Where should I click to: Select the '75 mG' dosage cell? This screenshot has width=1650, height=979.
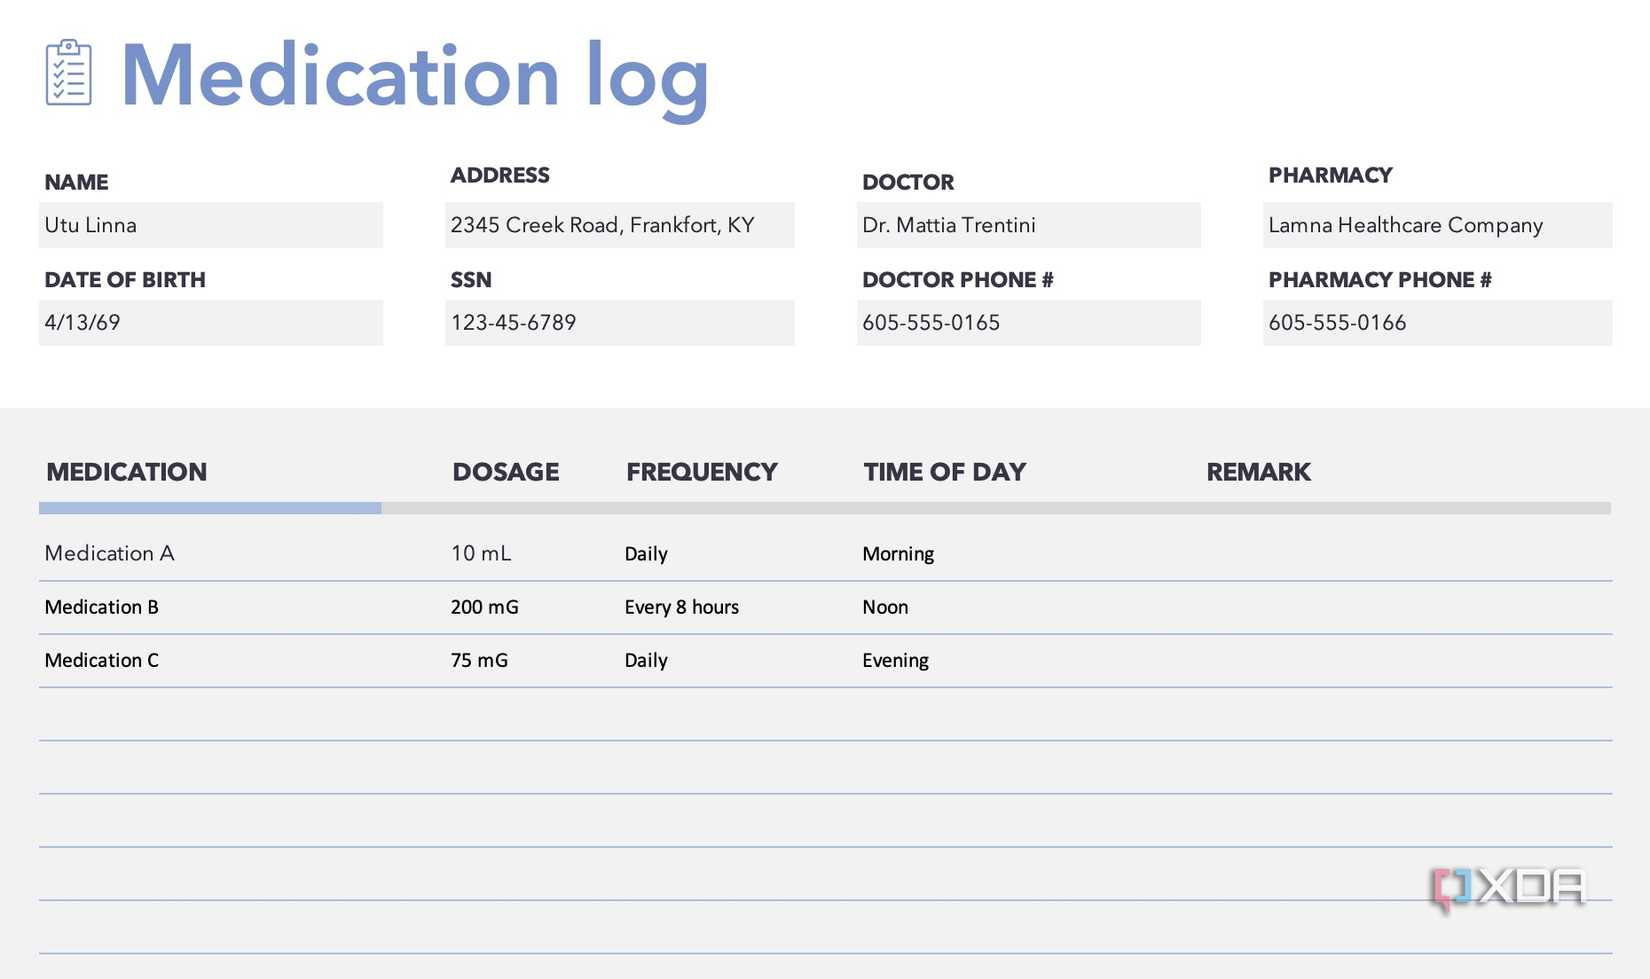click(479, 660)
